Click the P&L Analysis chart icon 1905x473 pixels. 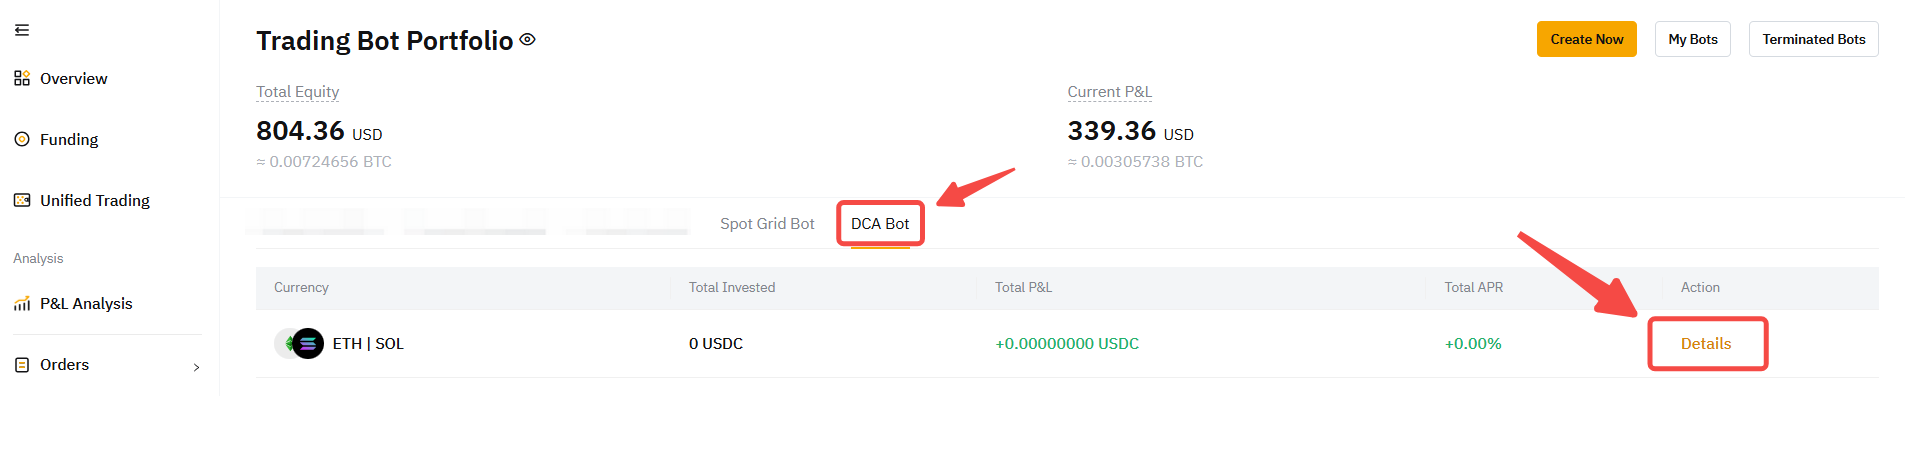point(22,304)
